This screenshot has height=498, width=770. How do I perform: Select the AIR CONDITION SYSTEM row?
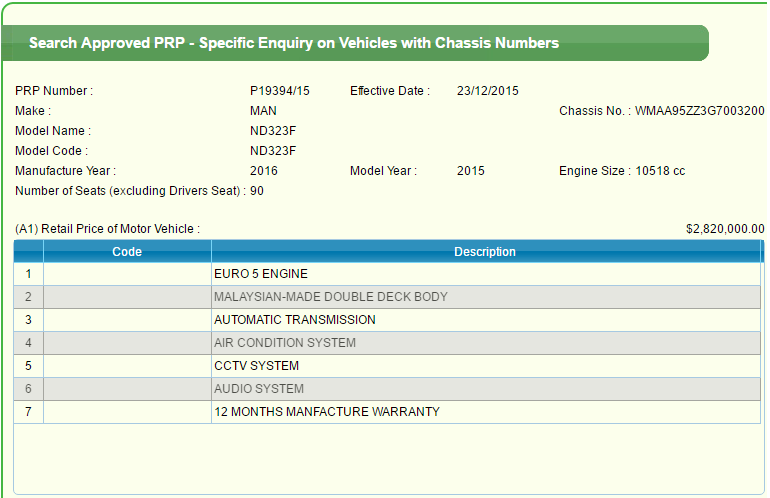tap(387, 343)
